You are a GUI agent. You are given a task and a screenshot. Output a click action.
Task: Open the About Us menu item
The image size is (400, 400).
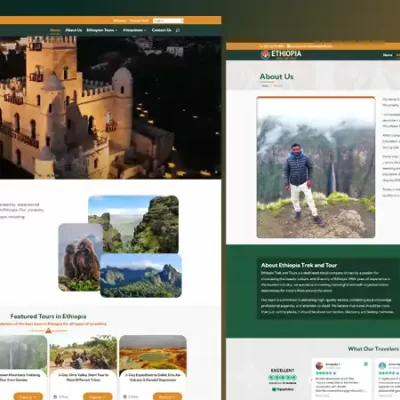(74, 30)
